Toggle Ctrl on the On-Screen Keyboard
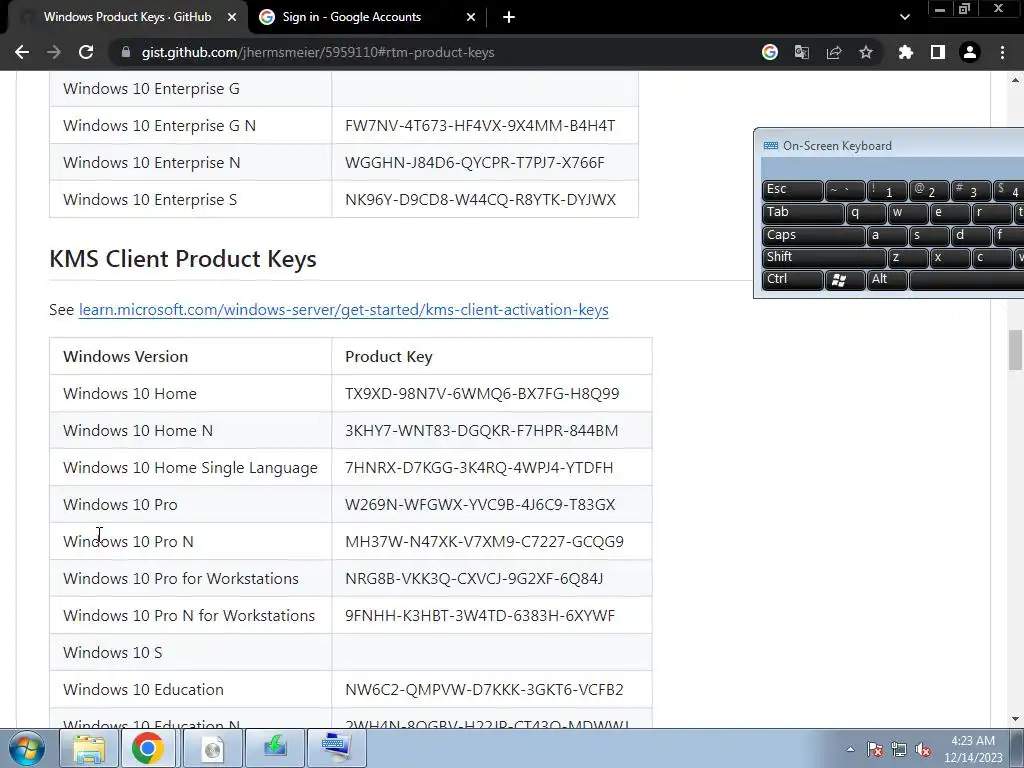Viewport: 1024px width, 768px height. click(793, 280)
